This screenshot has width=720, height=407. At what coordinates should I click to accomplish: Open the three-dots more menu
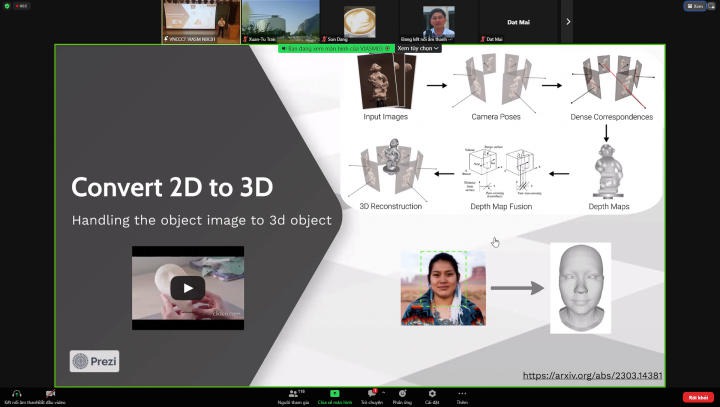[x=462, y=393]
